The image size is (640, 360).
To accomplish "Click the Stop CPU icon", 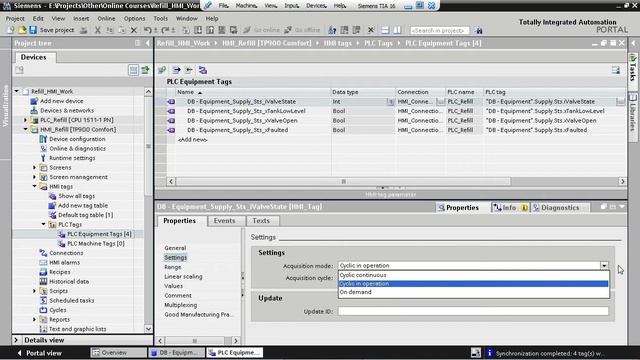I will (356, 30).
